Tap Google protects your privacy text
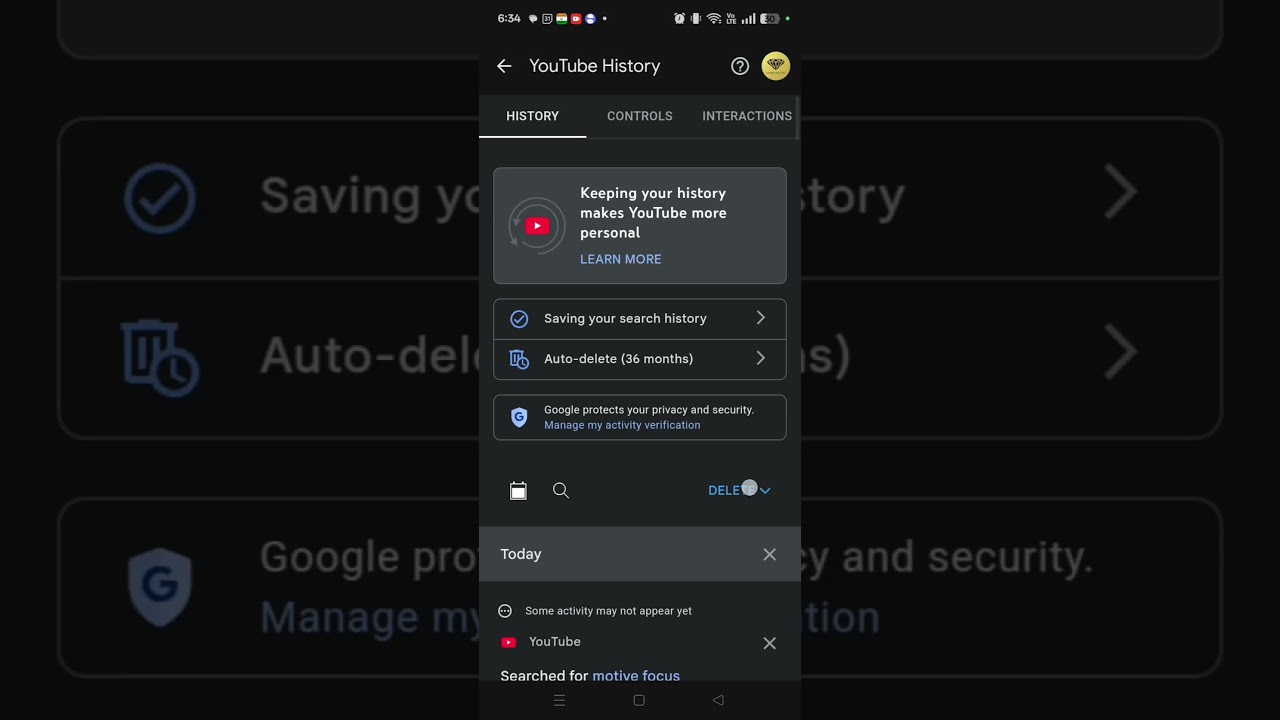1280x720 pixels. (x=649, y=410)
